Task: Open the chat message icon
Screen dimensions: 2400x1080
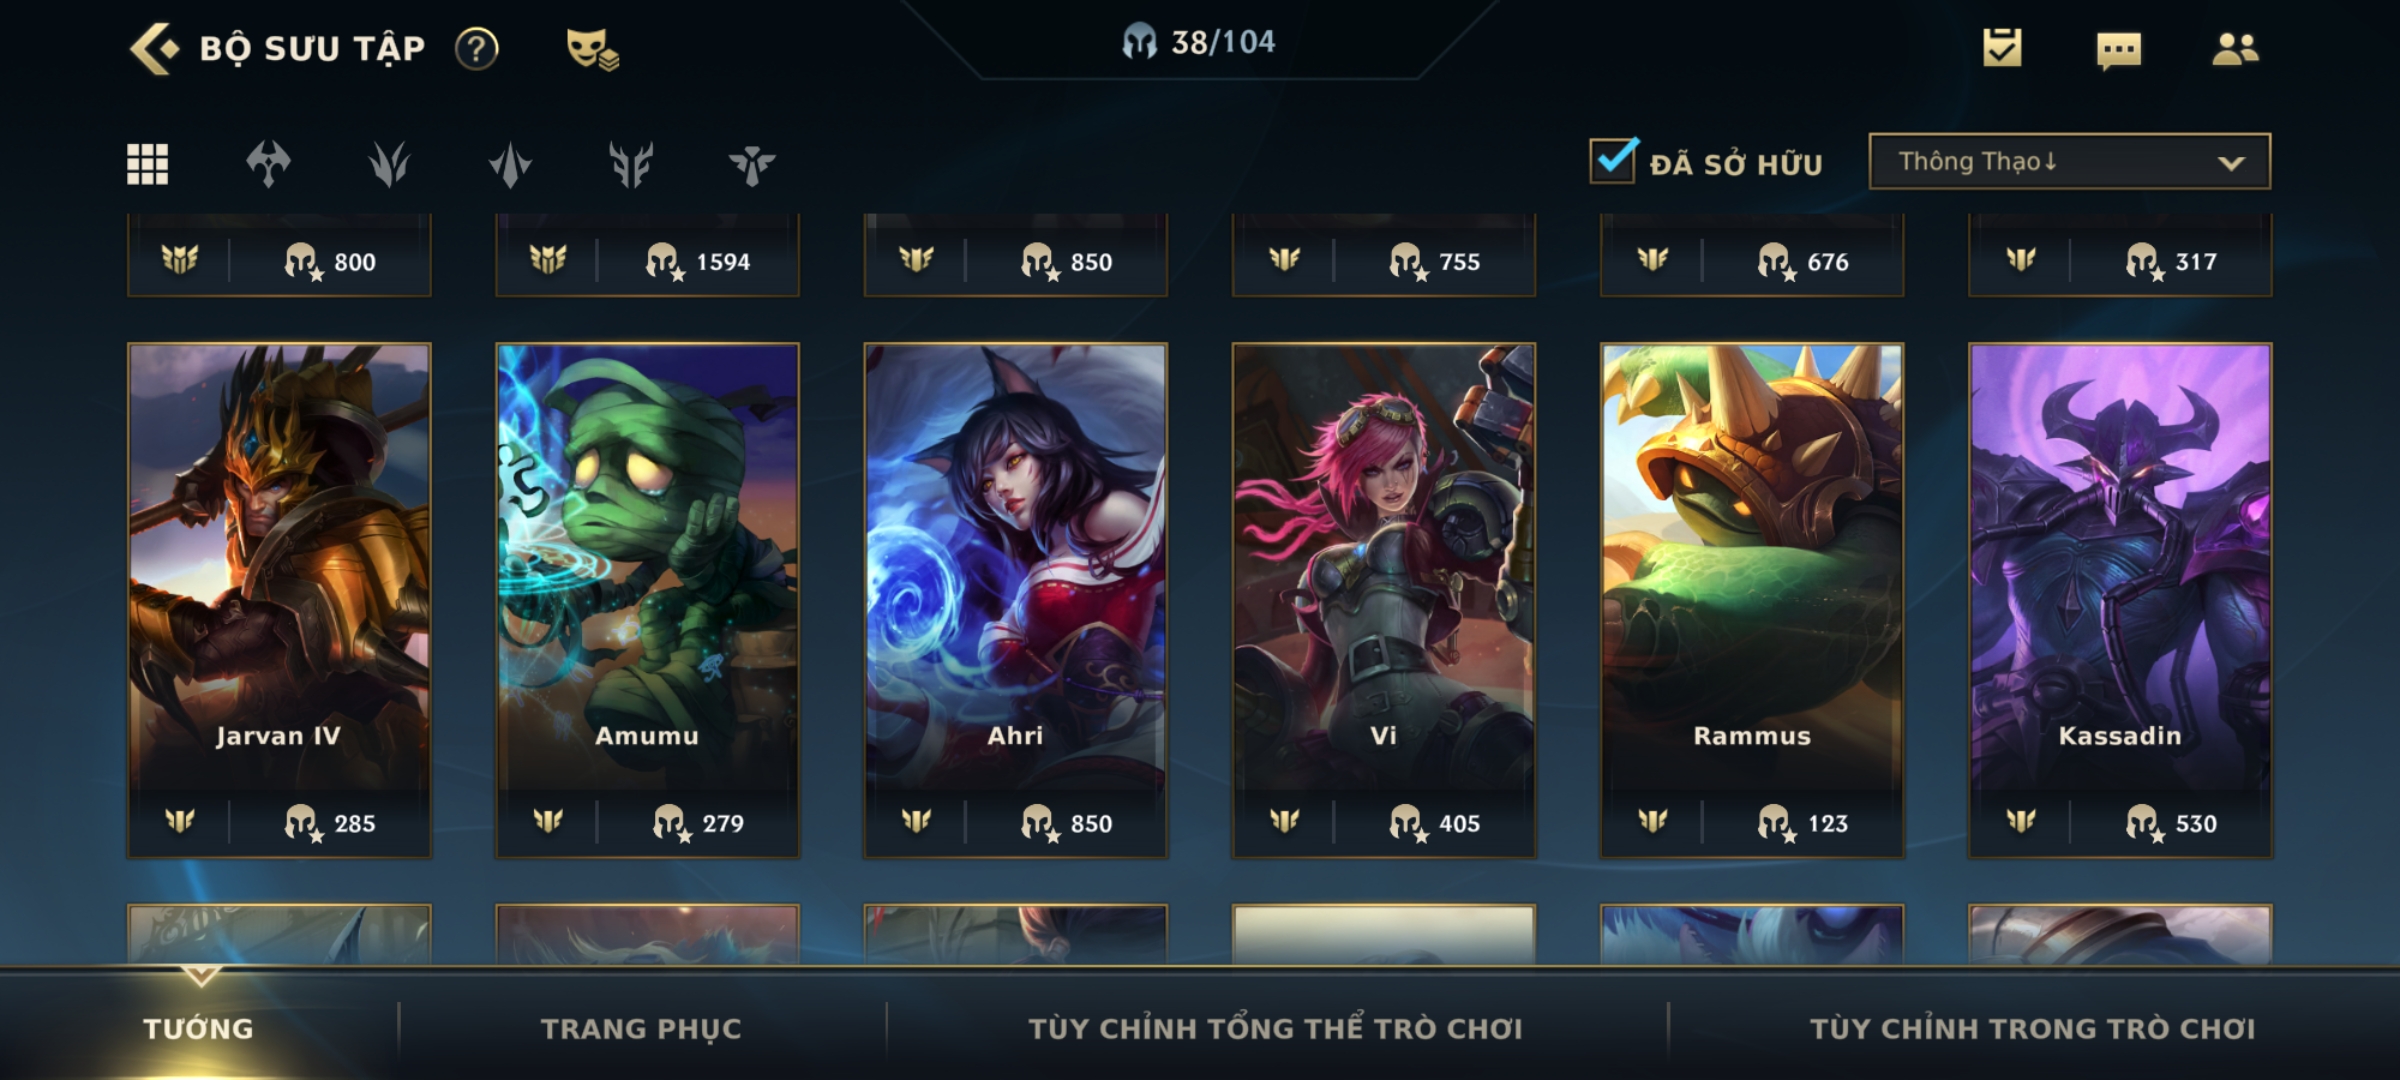Action: tap(2119, 50)
